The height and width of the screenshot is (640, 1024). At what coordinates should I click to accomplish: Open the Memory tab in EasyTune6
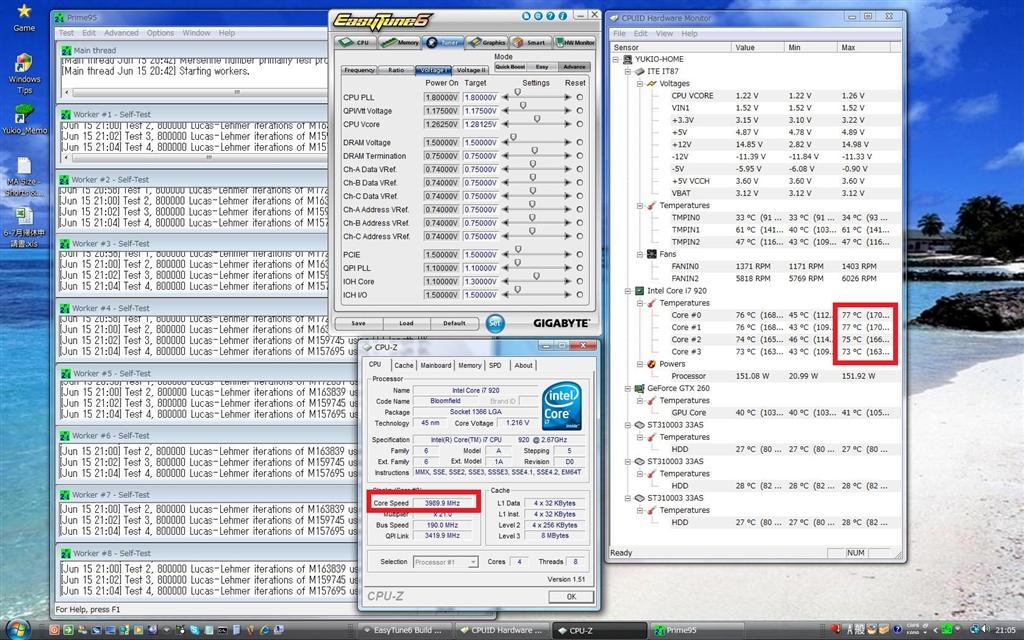[x=400, y=42]
